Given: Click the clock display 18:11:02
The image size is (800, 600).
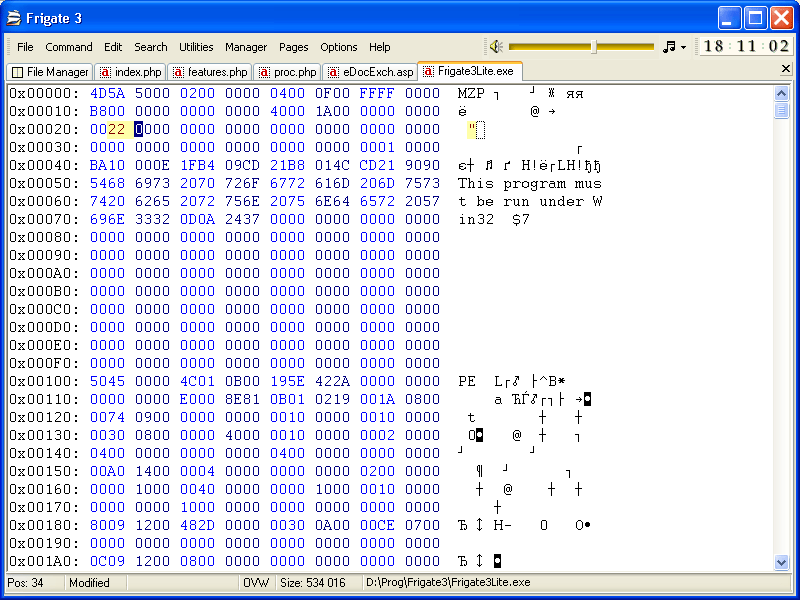Looking at the screenshot, I should coord(745,46).
